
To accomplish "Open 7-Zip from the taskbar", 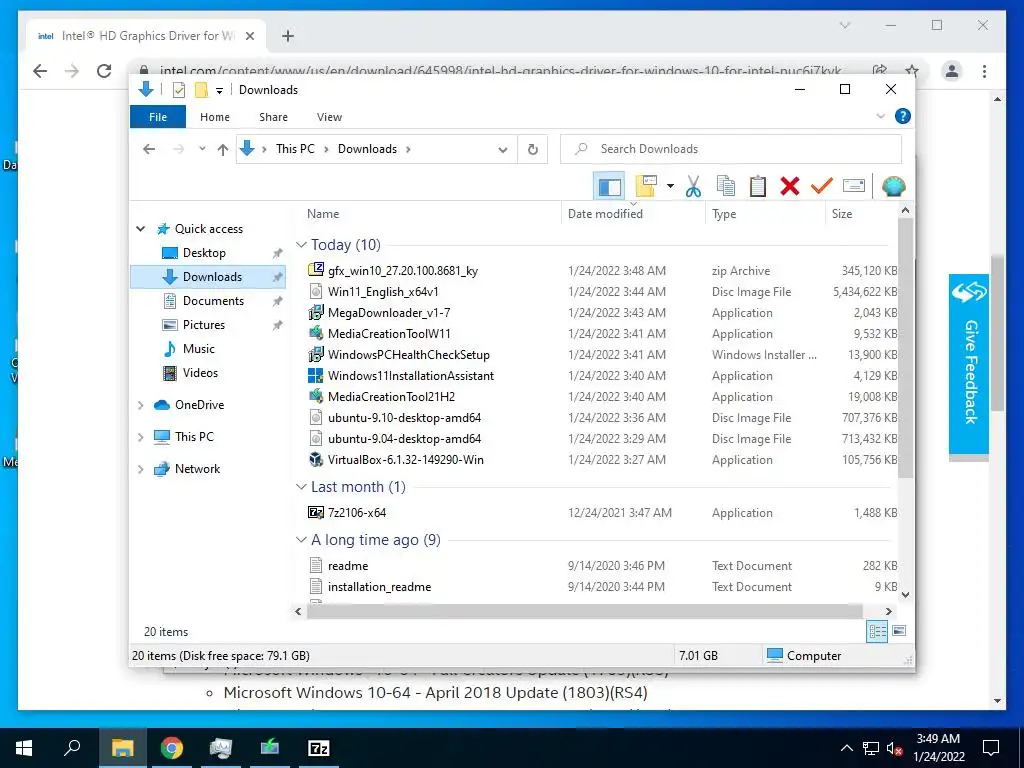I will click(318, 748).
